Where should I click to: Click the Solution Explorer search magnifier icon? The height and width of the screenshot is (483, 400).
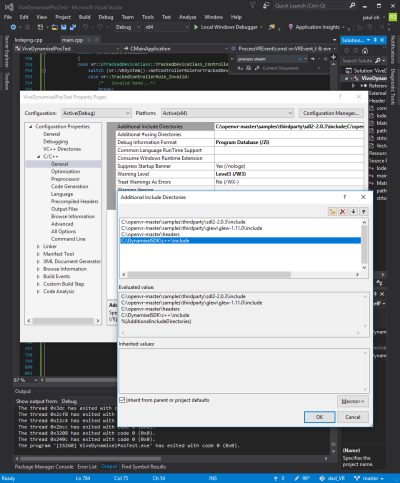pyautogui.click(x=378, y=61)
